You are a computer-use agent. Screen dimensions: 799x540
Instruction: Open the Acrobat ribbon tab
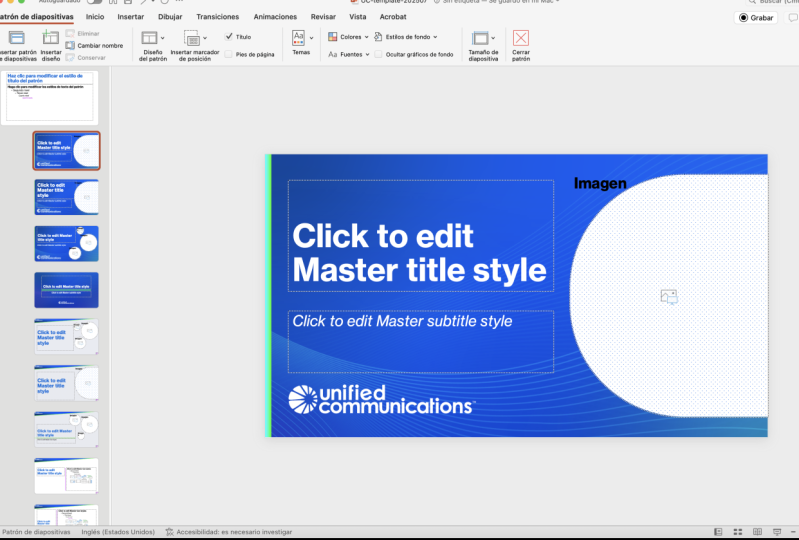(x=393, y=17)
